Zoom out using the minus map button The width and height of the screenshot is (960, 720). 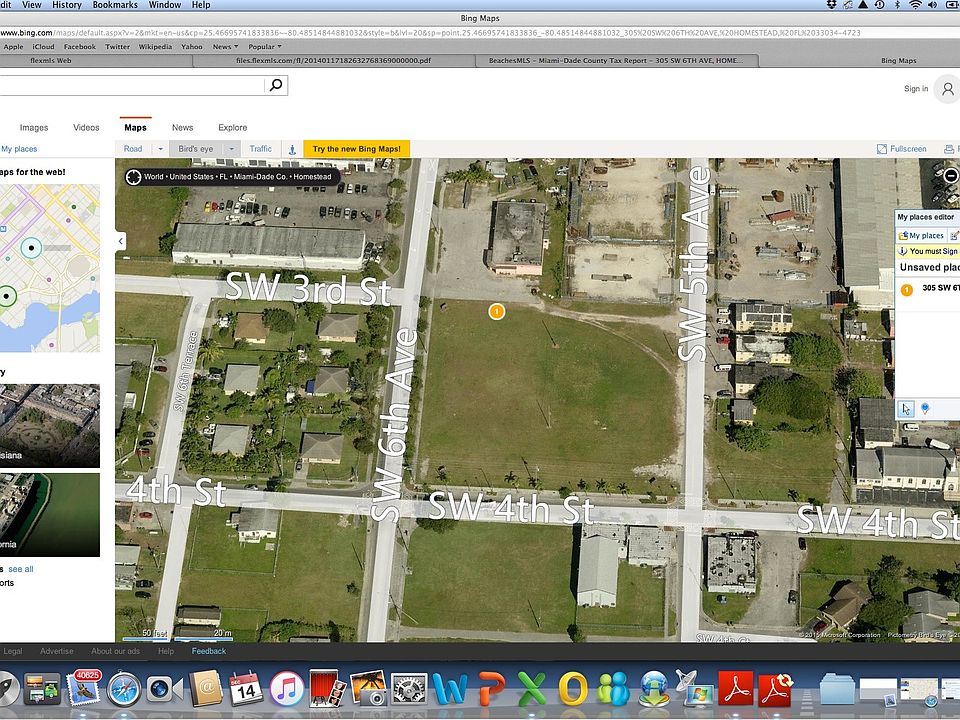[x=951, y=176]
